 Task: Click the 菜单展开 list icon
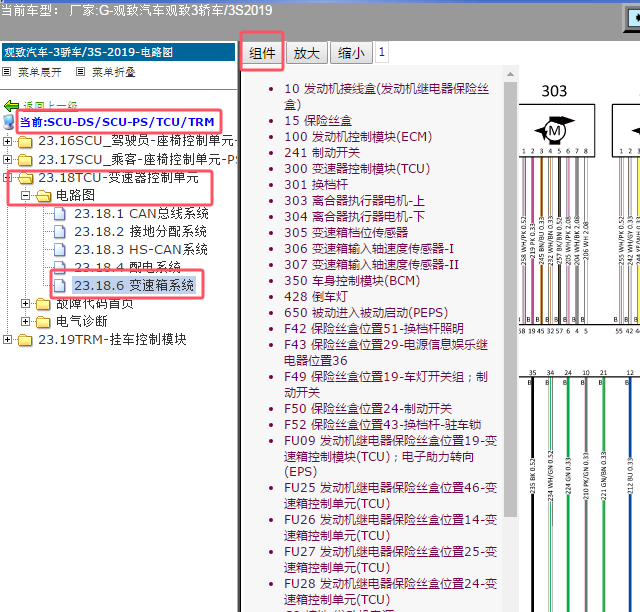(x=7, y=72)
